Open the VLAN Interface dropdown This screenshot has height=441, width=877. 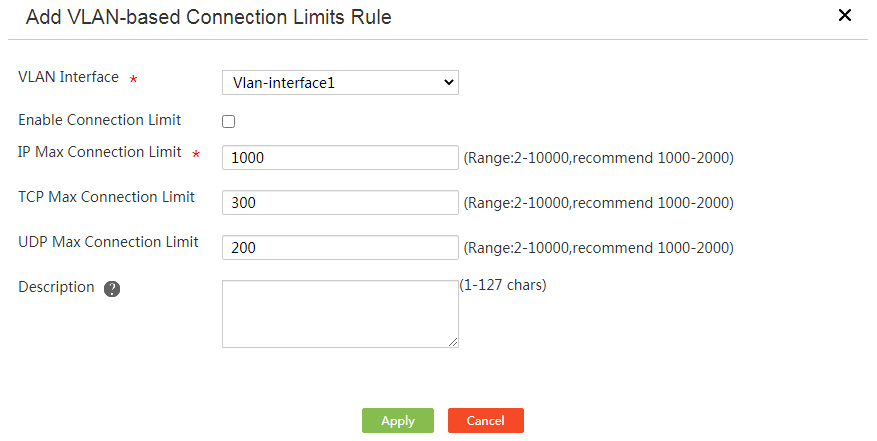pos(340,82)
